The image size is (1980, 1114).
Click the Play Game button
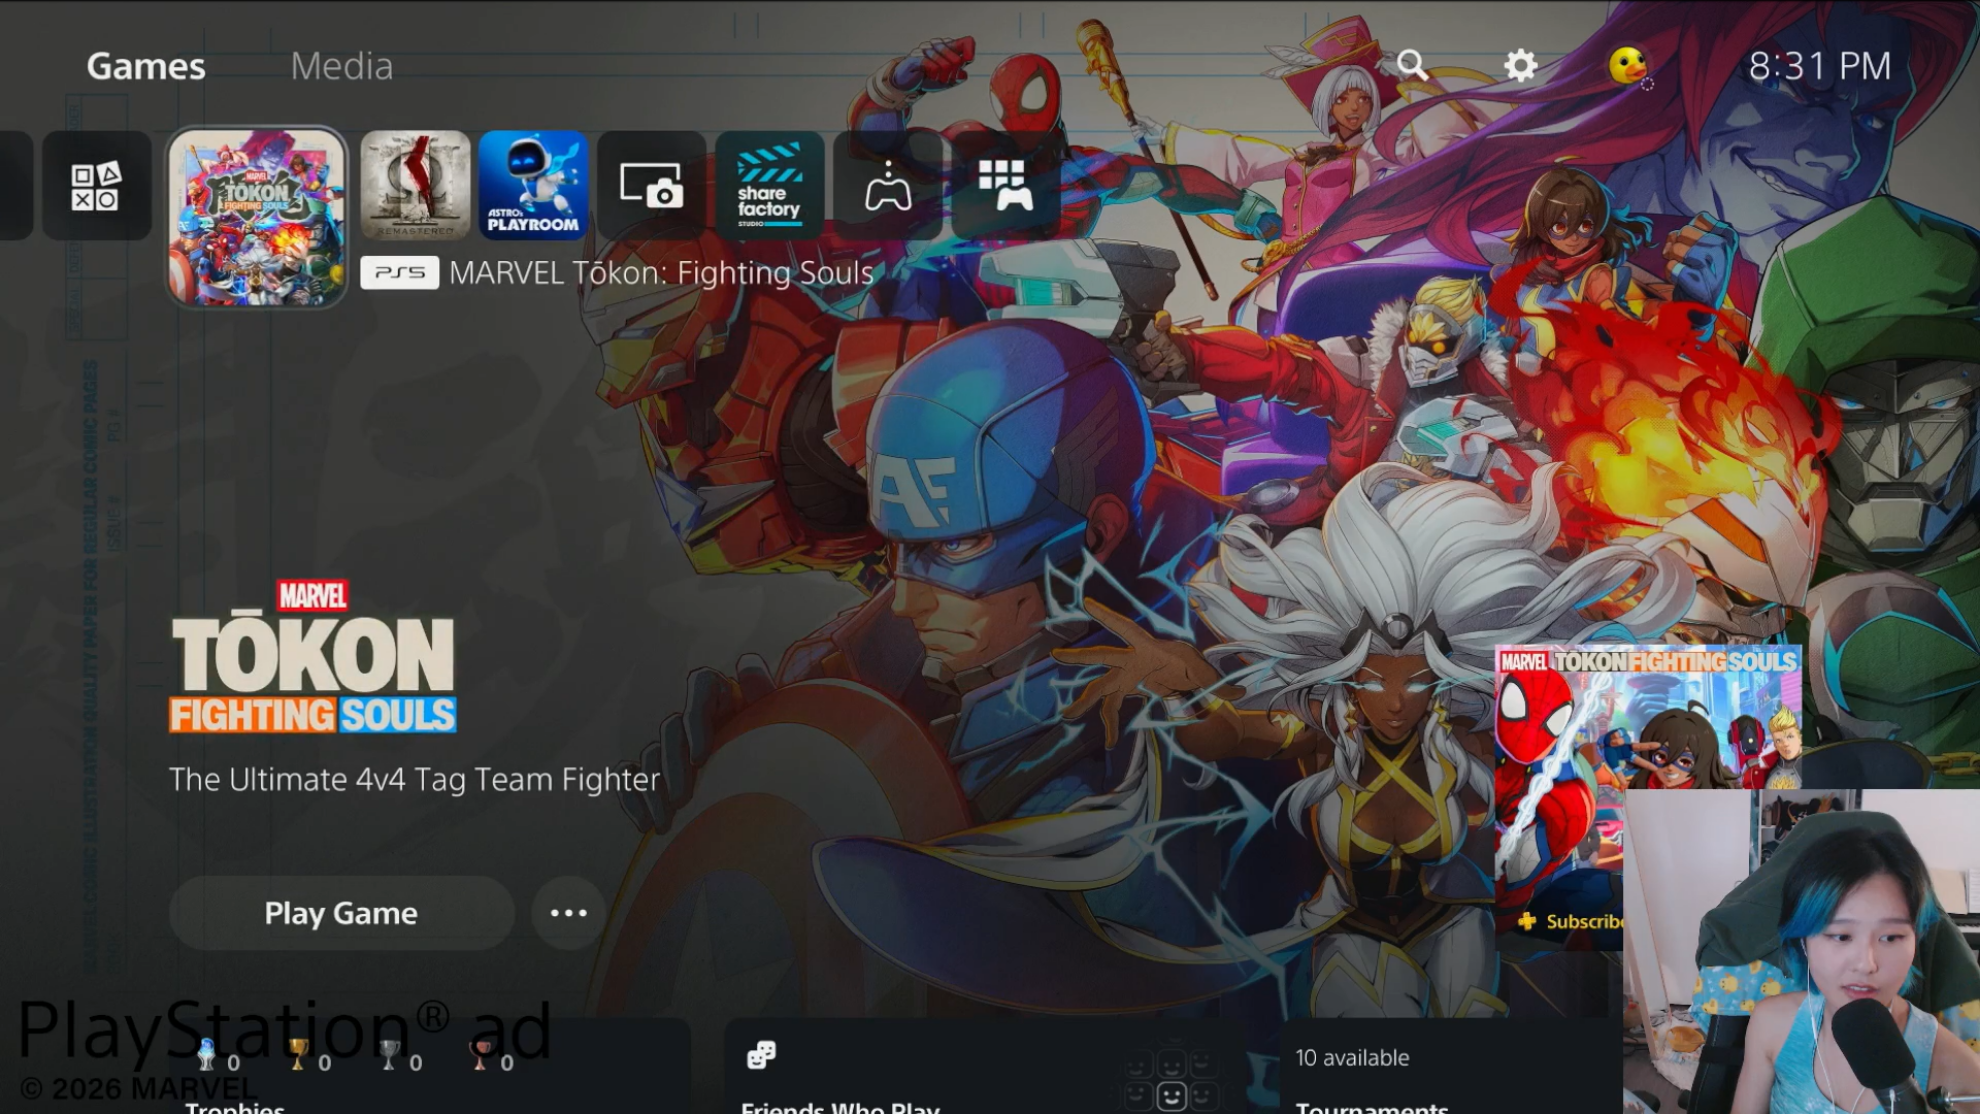[x=341, y=913]
